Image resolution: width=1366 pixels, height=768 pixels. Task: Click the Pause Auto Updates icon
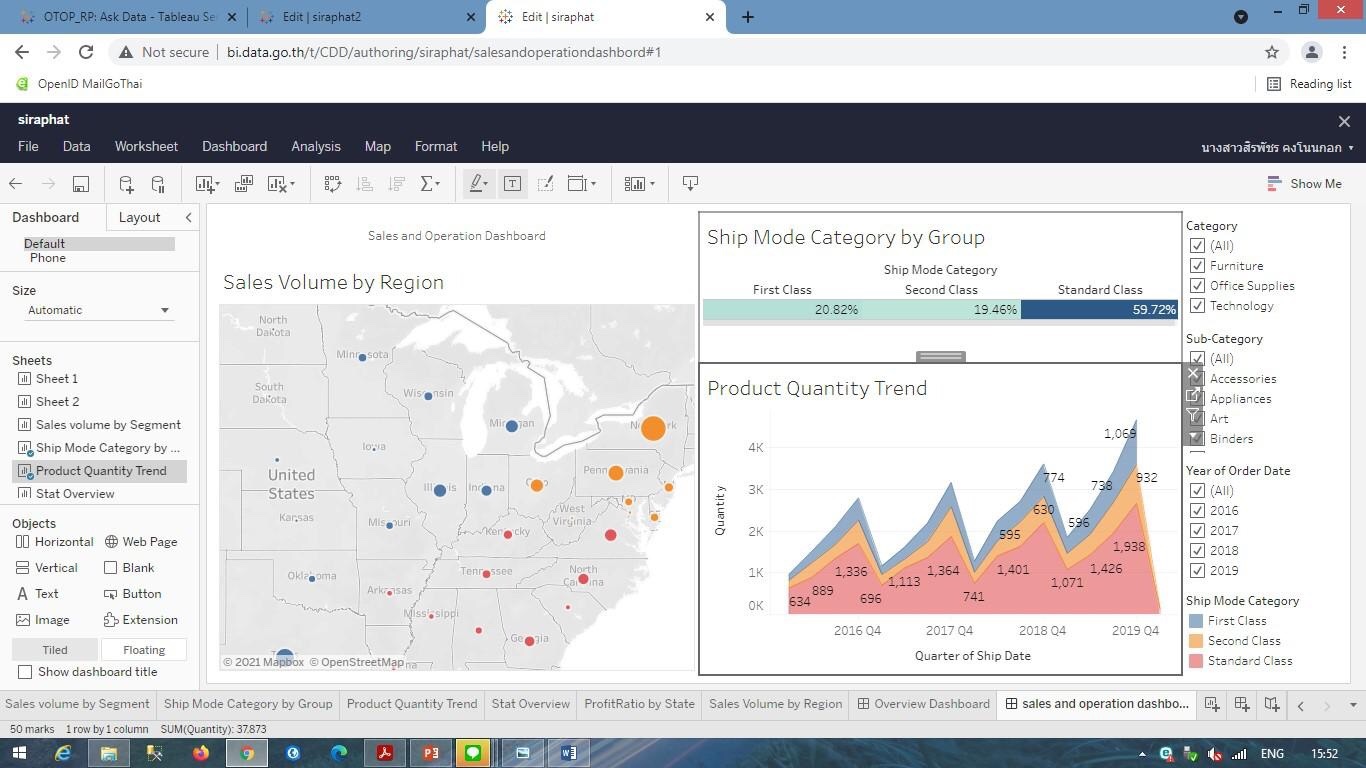tap(158, 184)
